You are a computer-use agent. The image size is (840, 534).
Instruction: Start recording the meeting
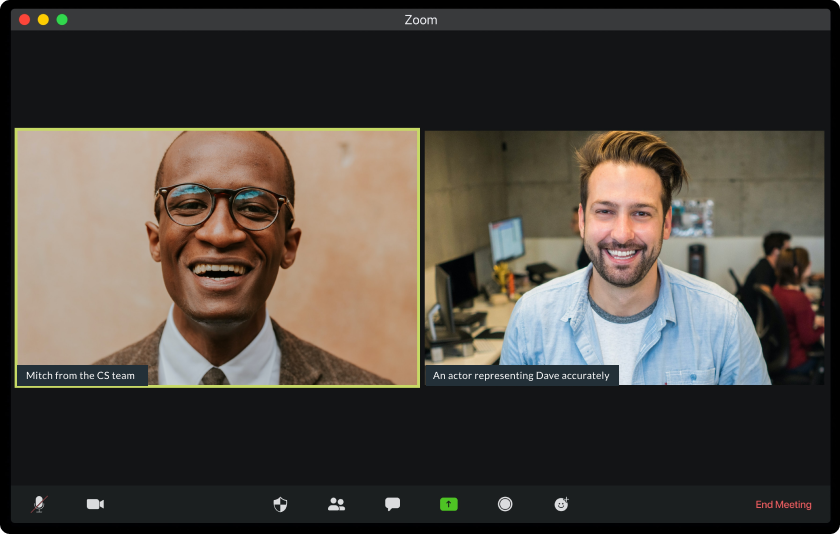pyautogui.click(x=505, y=504)
